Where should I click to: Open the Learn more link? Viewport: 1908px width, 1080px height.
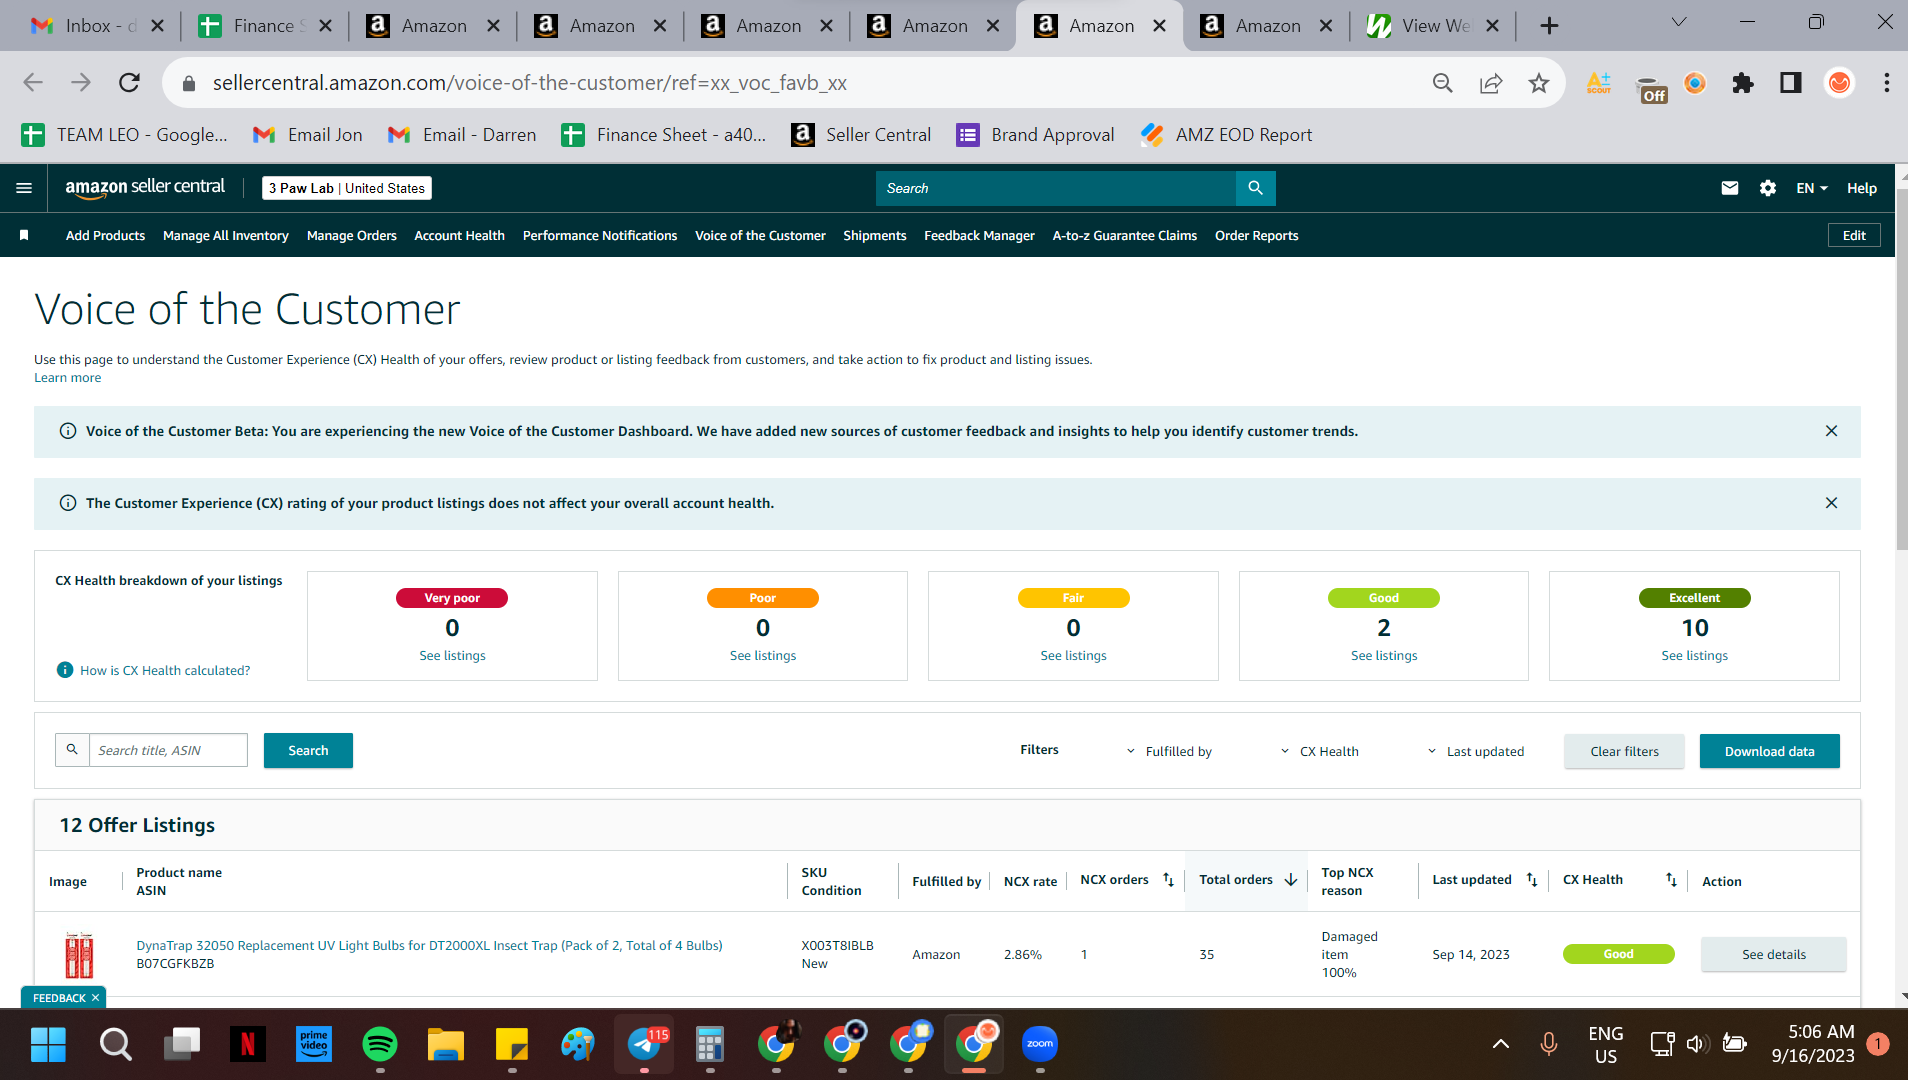[x=67, y=377]
